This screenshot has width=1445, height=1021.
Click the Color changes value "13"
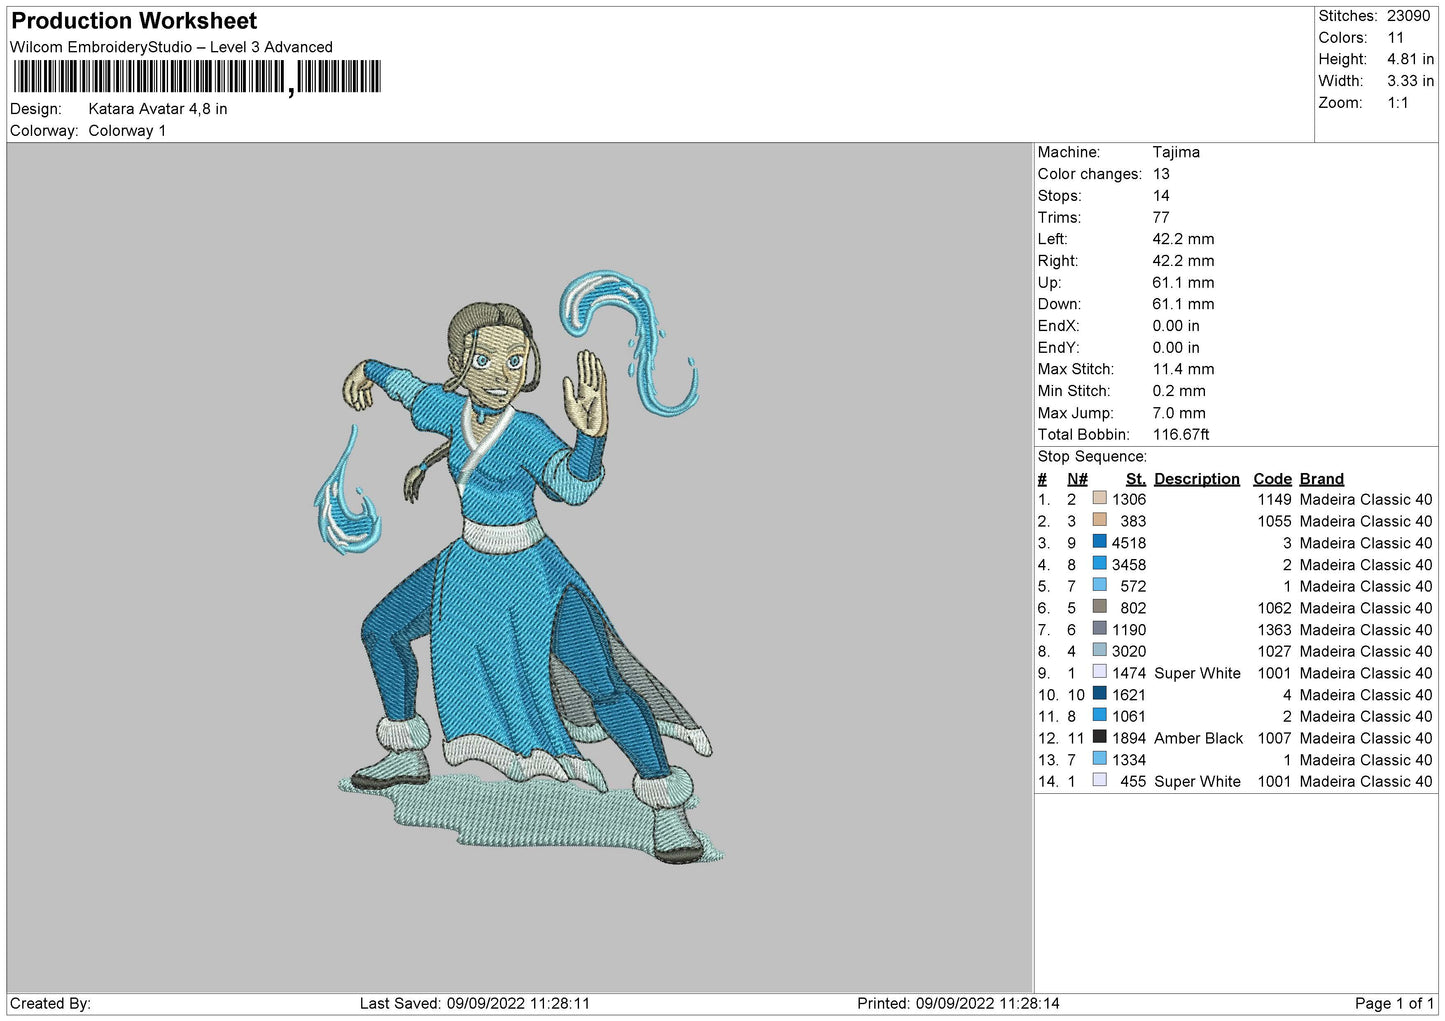coord(1161,174)
